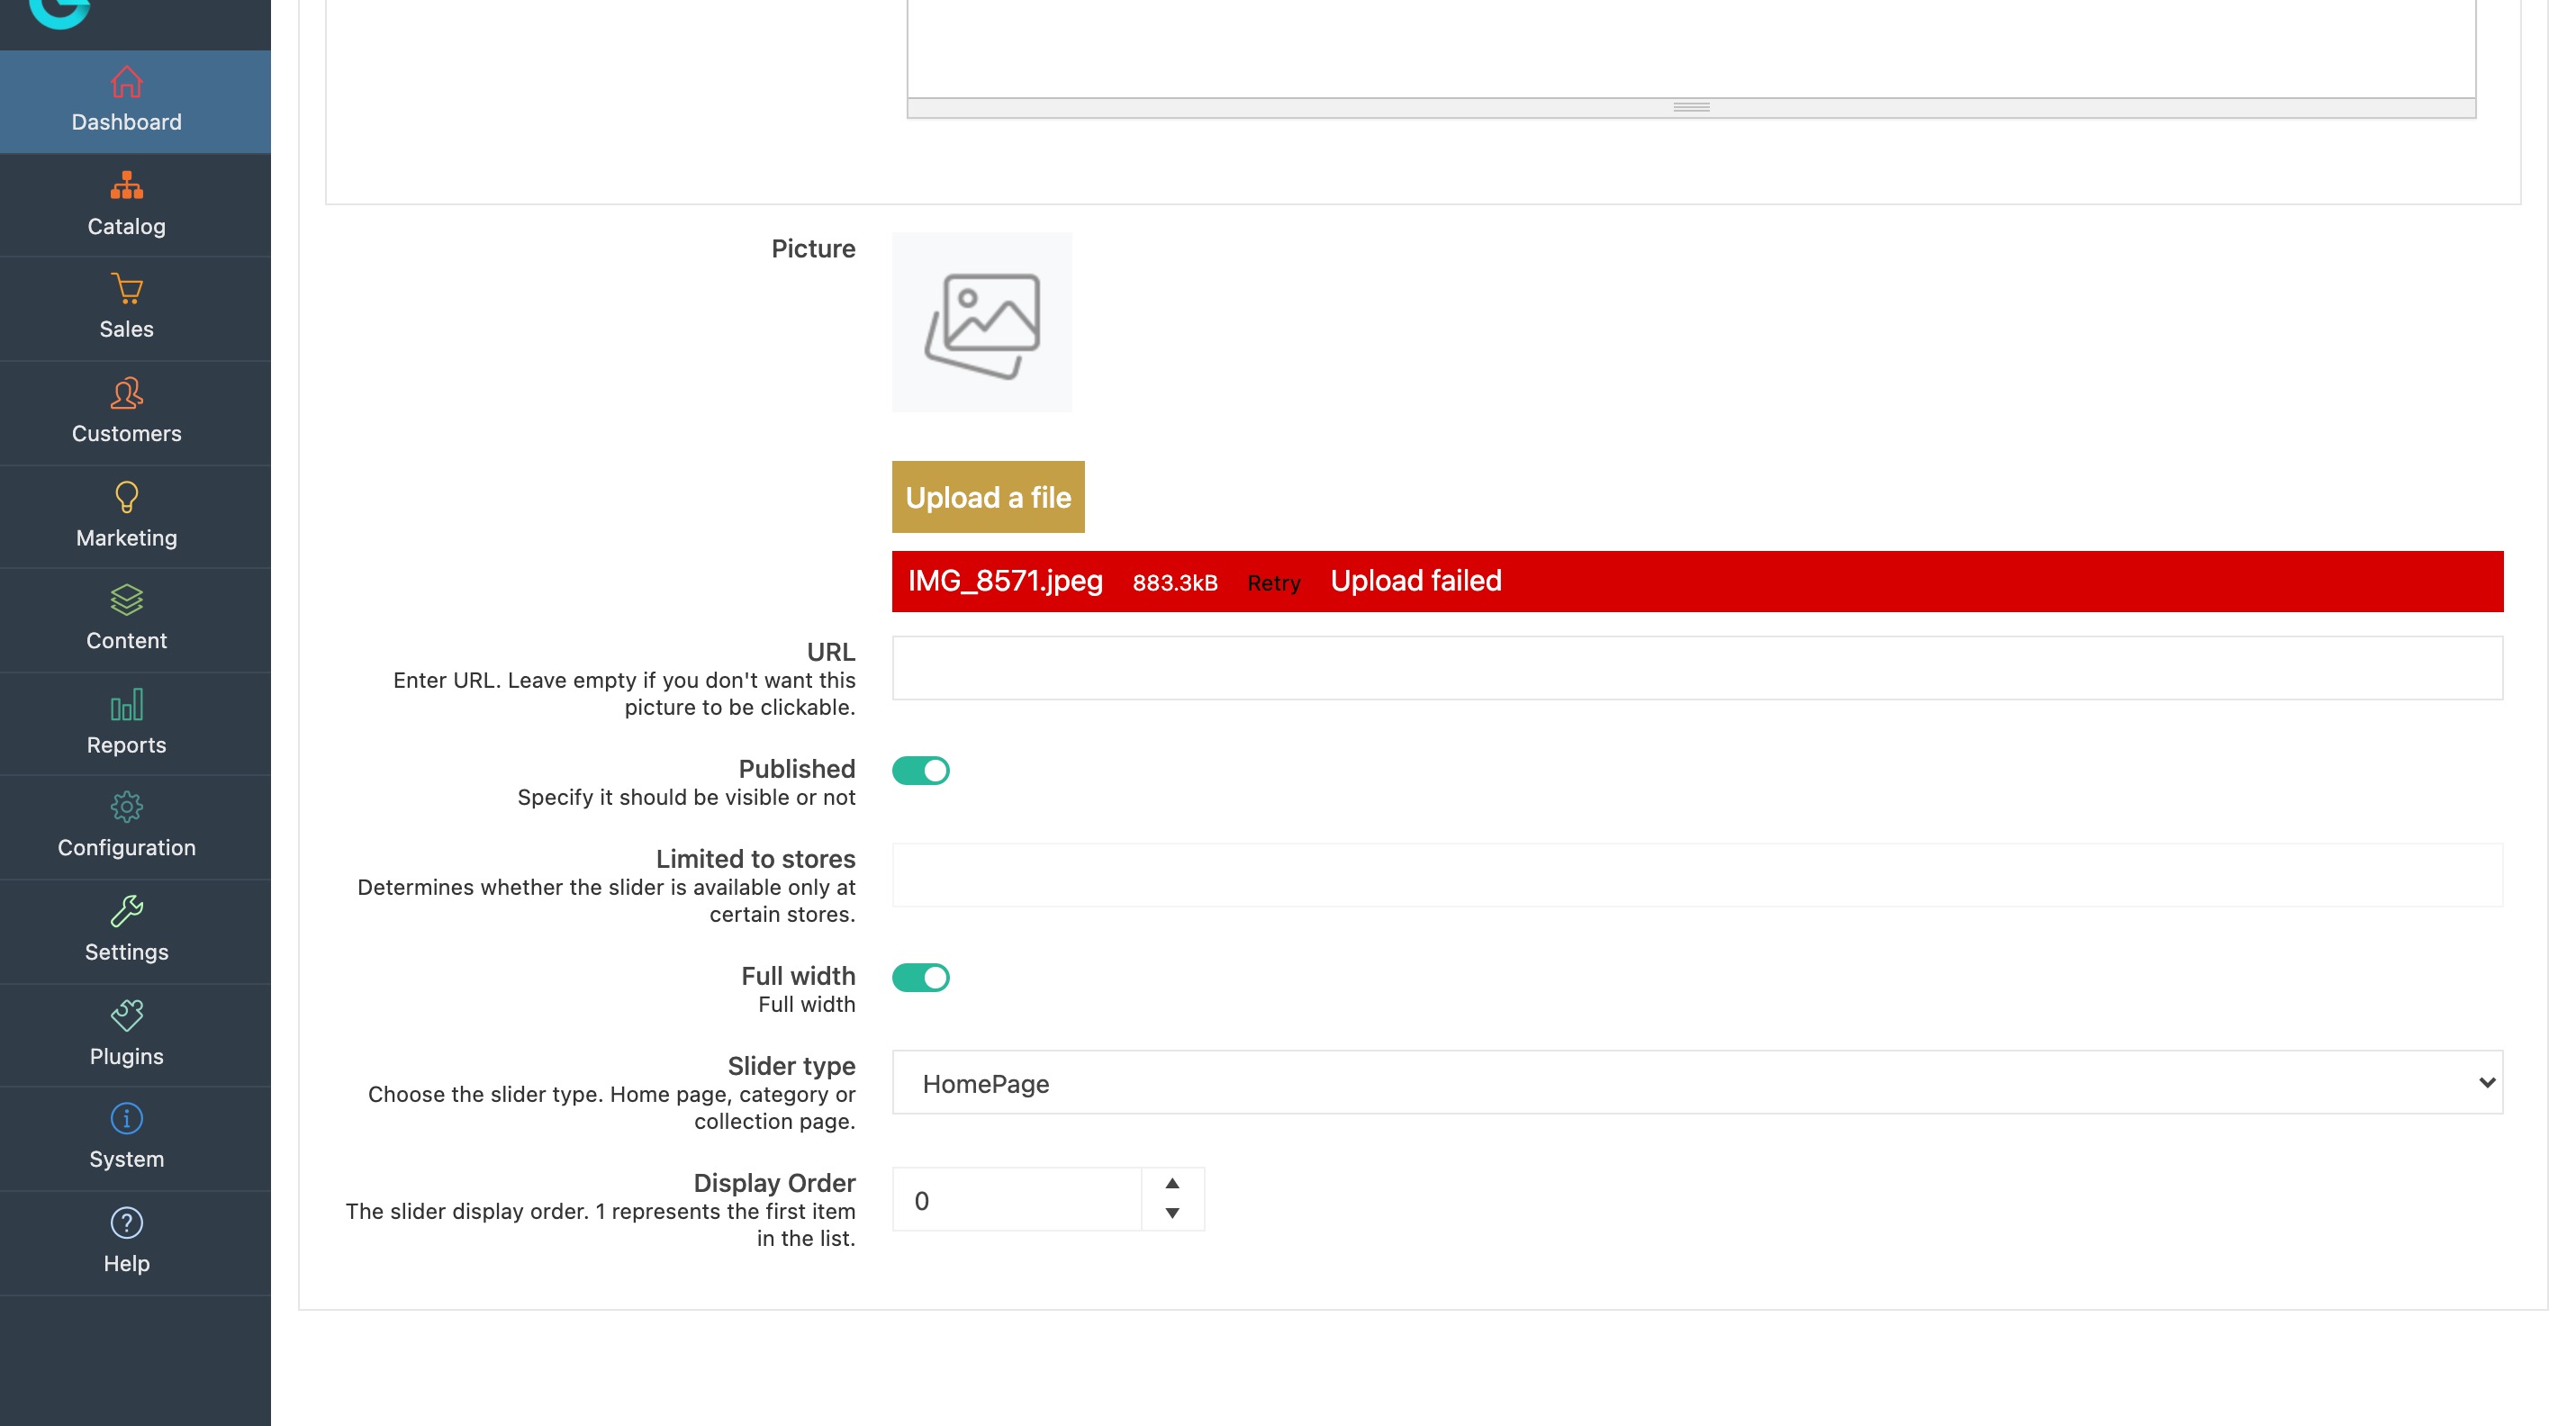This screenshot has width=2576, height=1426.
Task: Open the Configuration gear icon
Action: tap(126, 807)
